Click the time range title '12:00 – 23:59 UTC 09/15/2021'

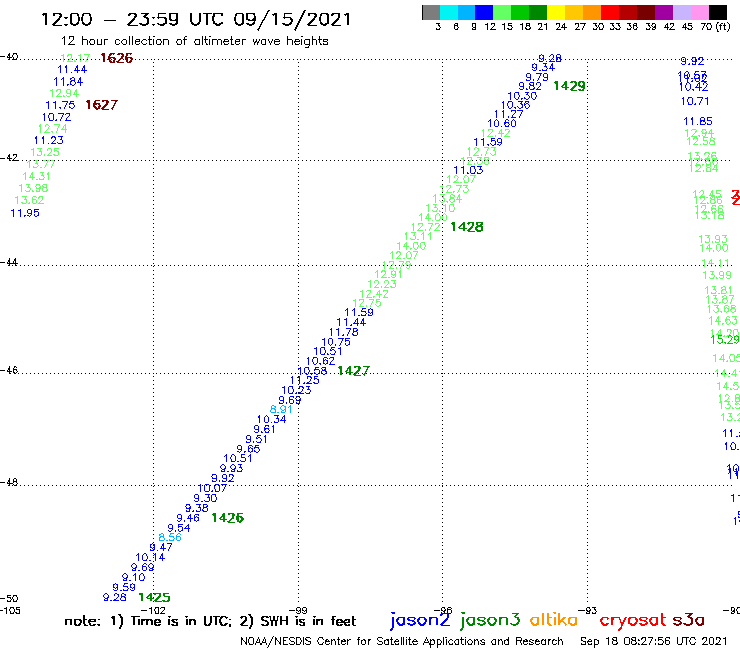(196, 19)
